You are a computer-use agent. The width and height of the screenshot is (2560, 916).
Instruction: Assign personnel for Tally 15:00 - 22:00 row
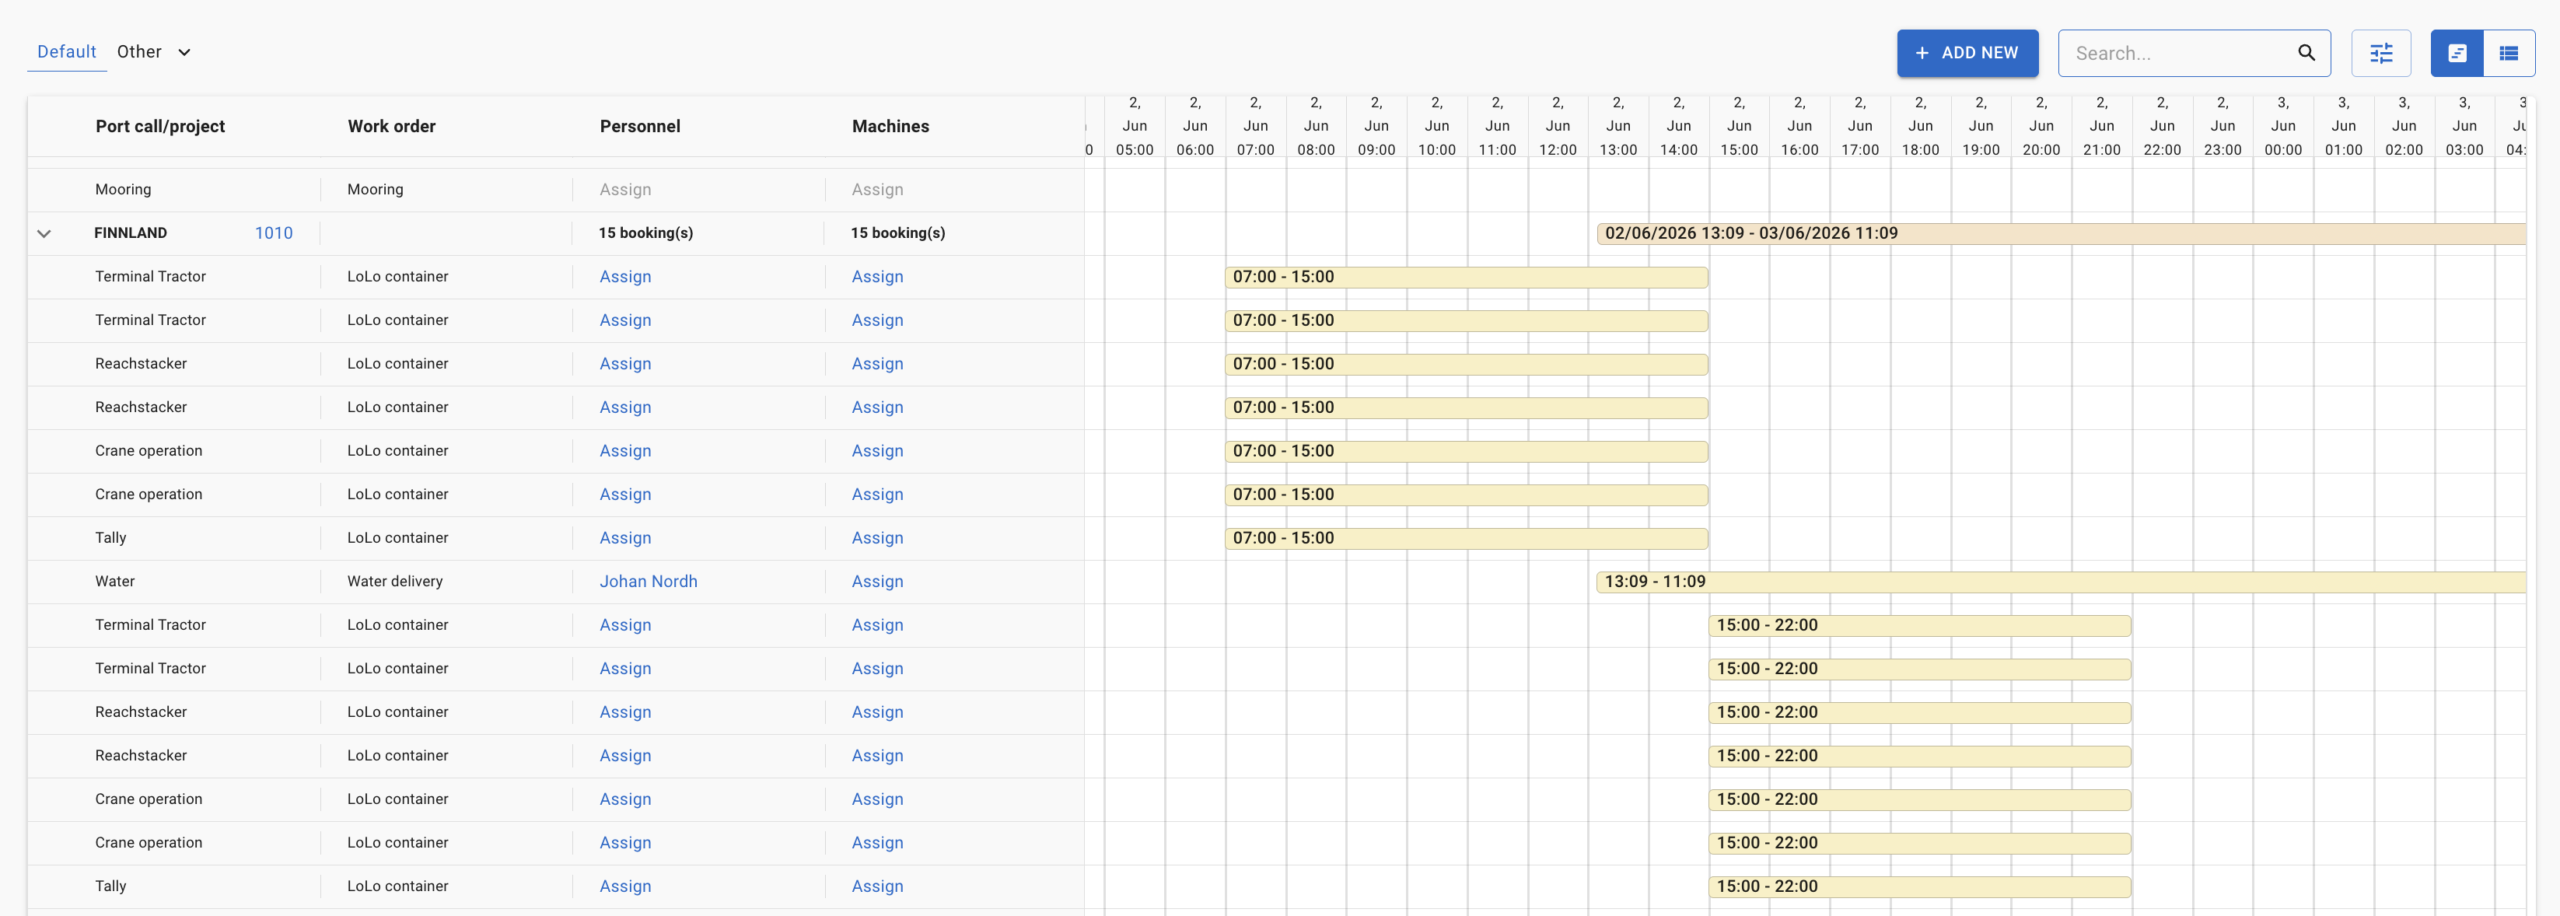[625, 886]
